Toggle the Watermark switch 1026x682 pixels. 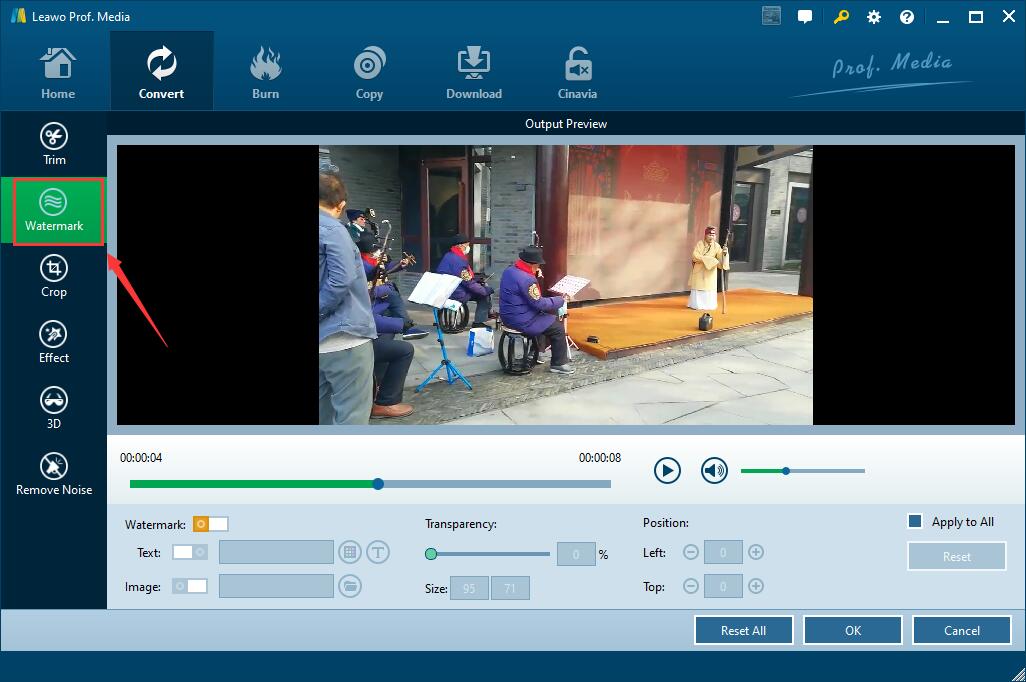pyautogui.click(x=211, y=524)
